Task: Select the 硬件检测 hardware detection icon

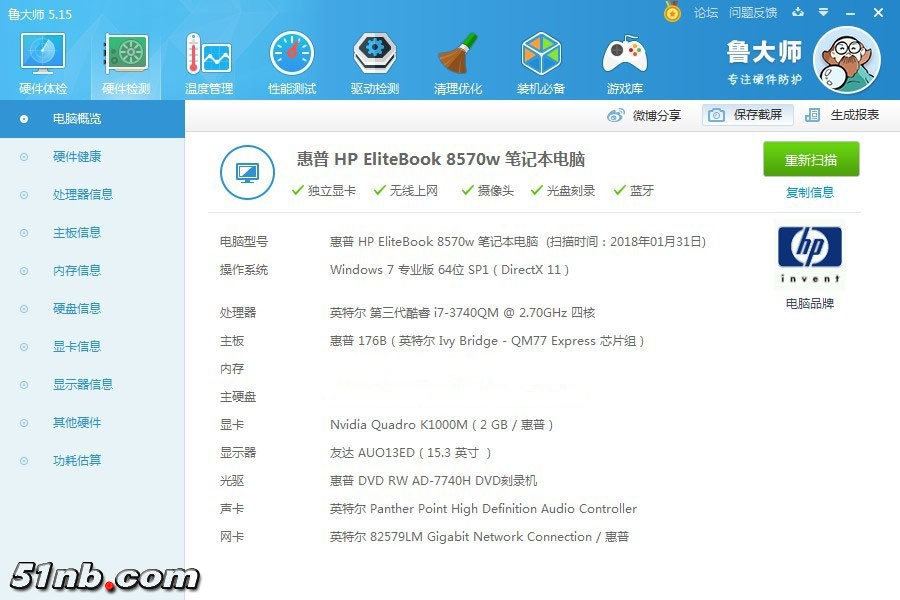Action: [x=126, y=63]
